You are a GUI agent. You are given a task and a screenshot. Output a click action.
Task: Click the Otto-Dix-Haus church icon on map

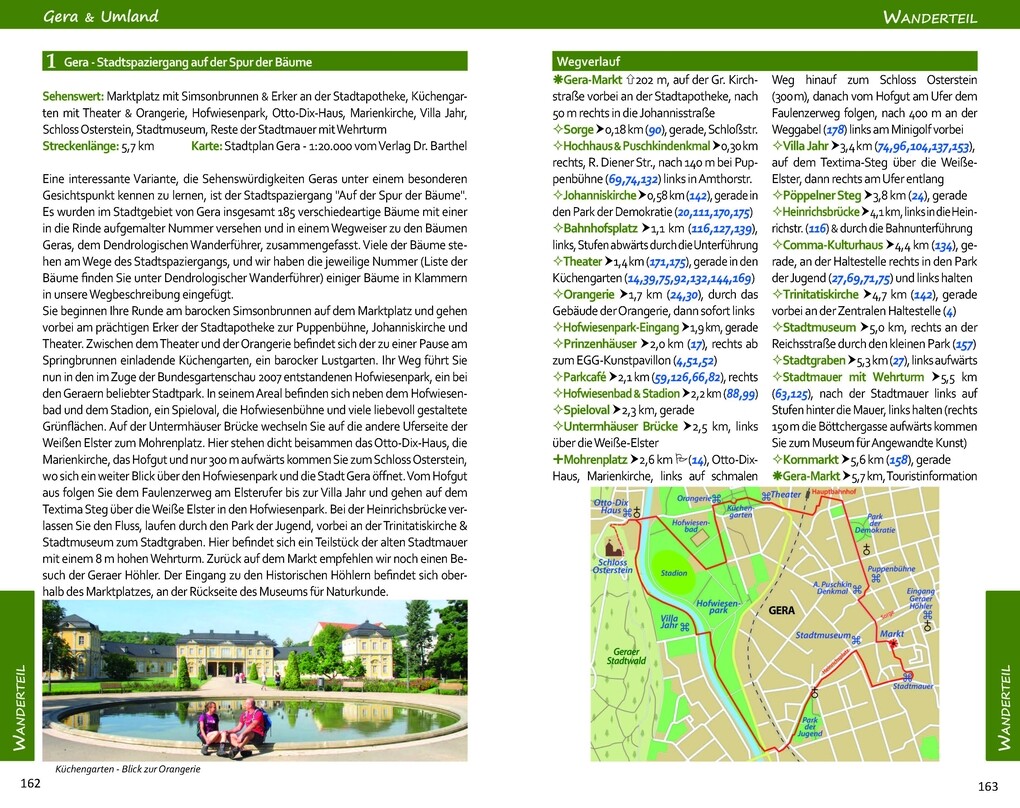(637, 513)
